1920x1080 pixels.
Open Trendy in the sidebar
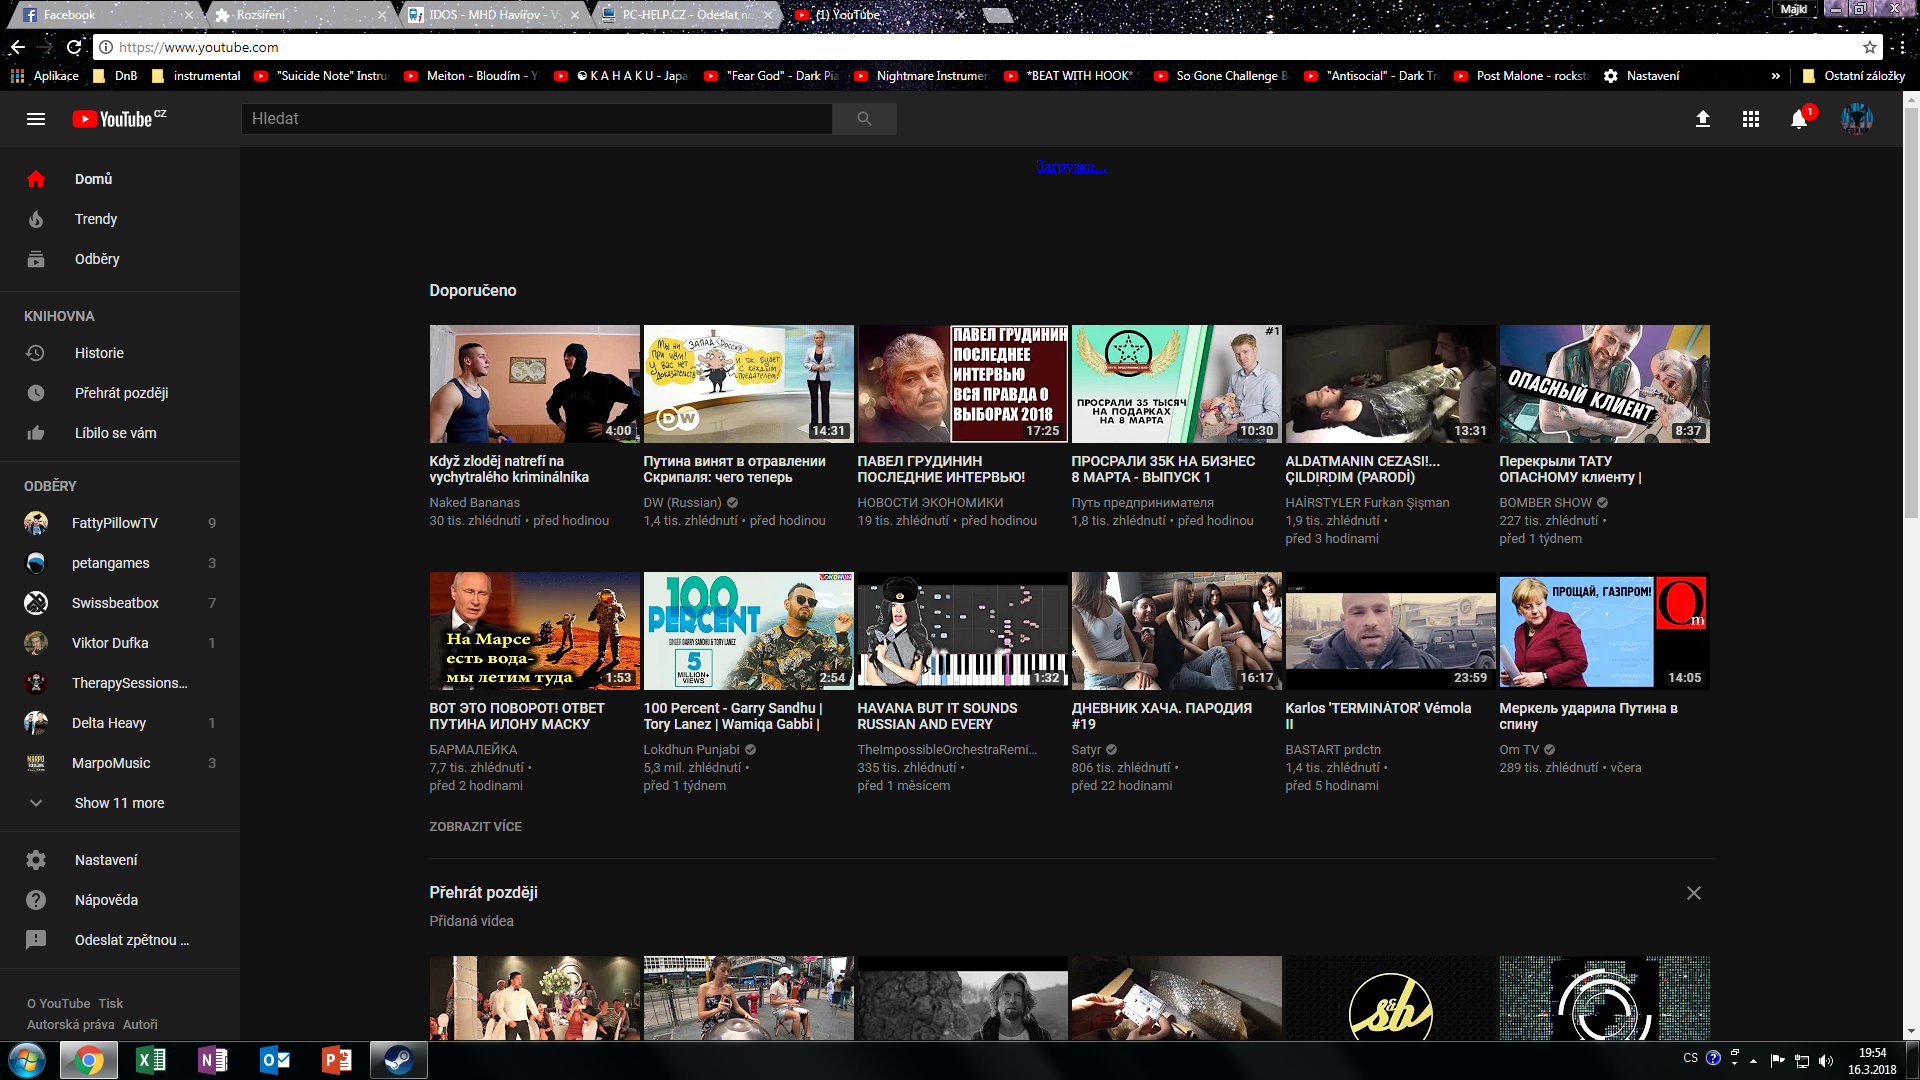96,219
